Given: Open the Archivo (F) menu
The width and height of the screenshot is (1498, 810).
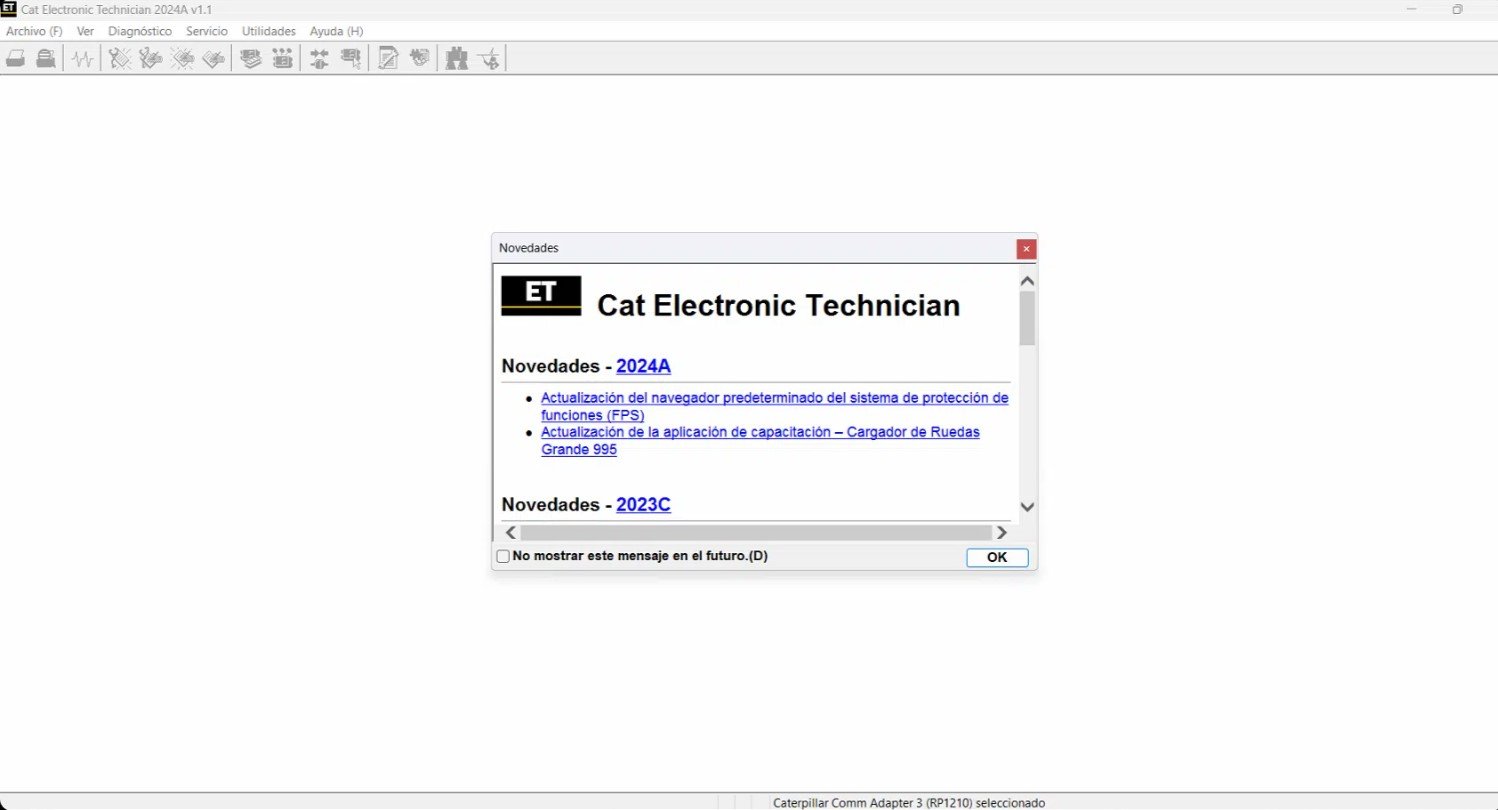Looking at the screenshot, I should [34, 31].
